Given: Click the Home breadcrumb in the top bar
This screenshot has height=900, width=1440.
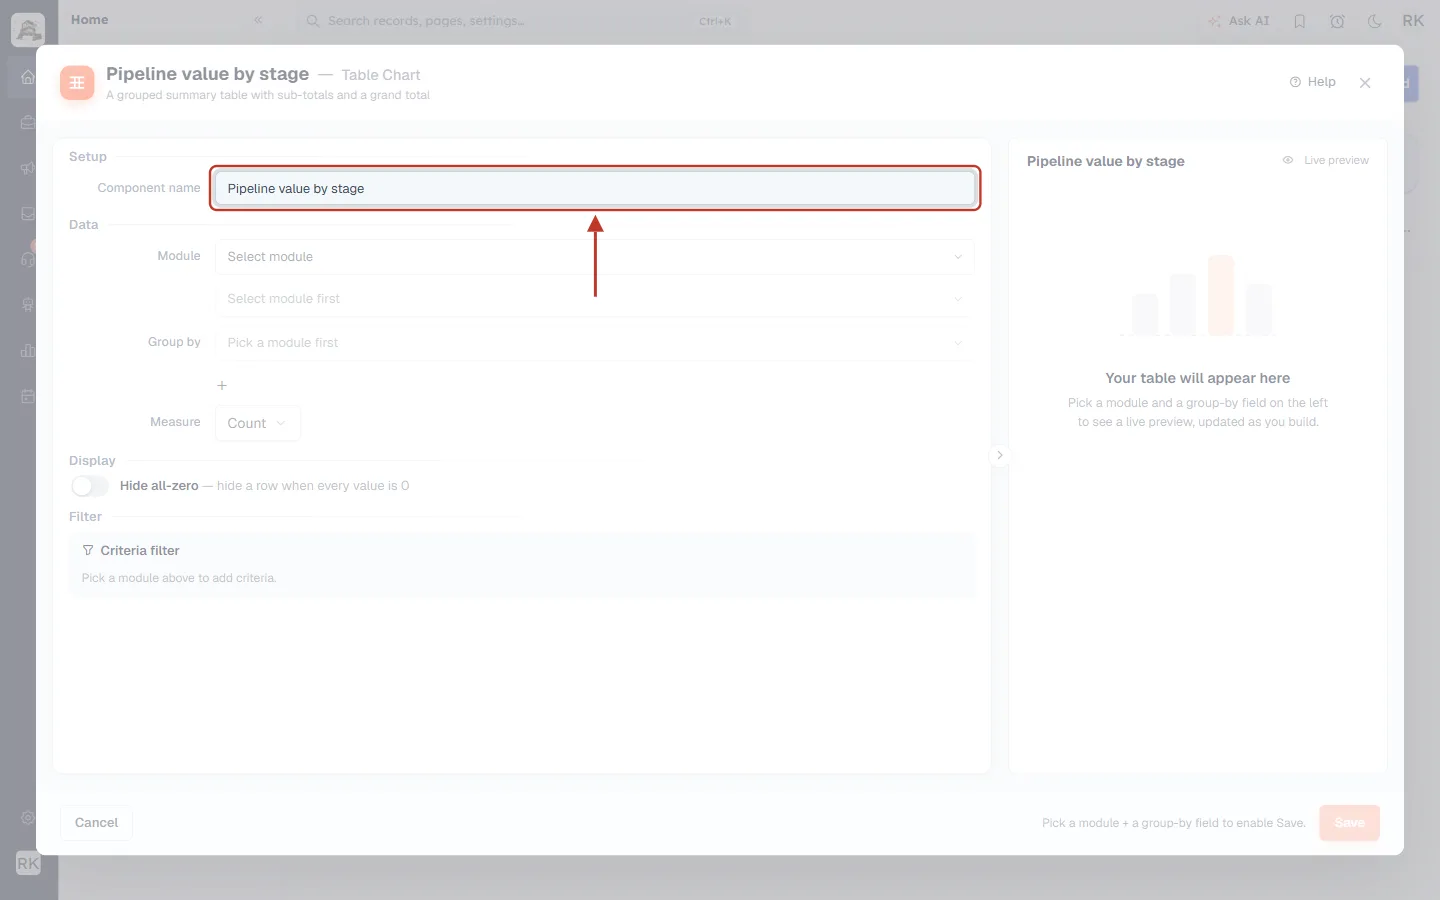Looking at the screenshot, I should click(x=90, y=20).
